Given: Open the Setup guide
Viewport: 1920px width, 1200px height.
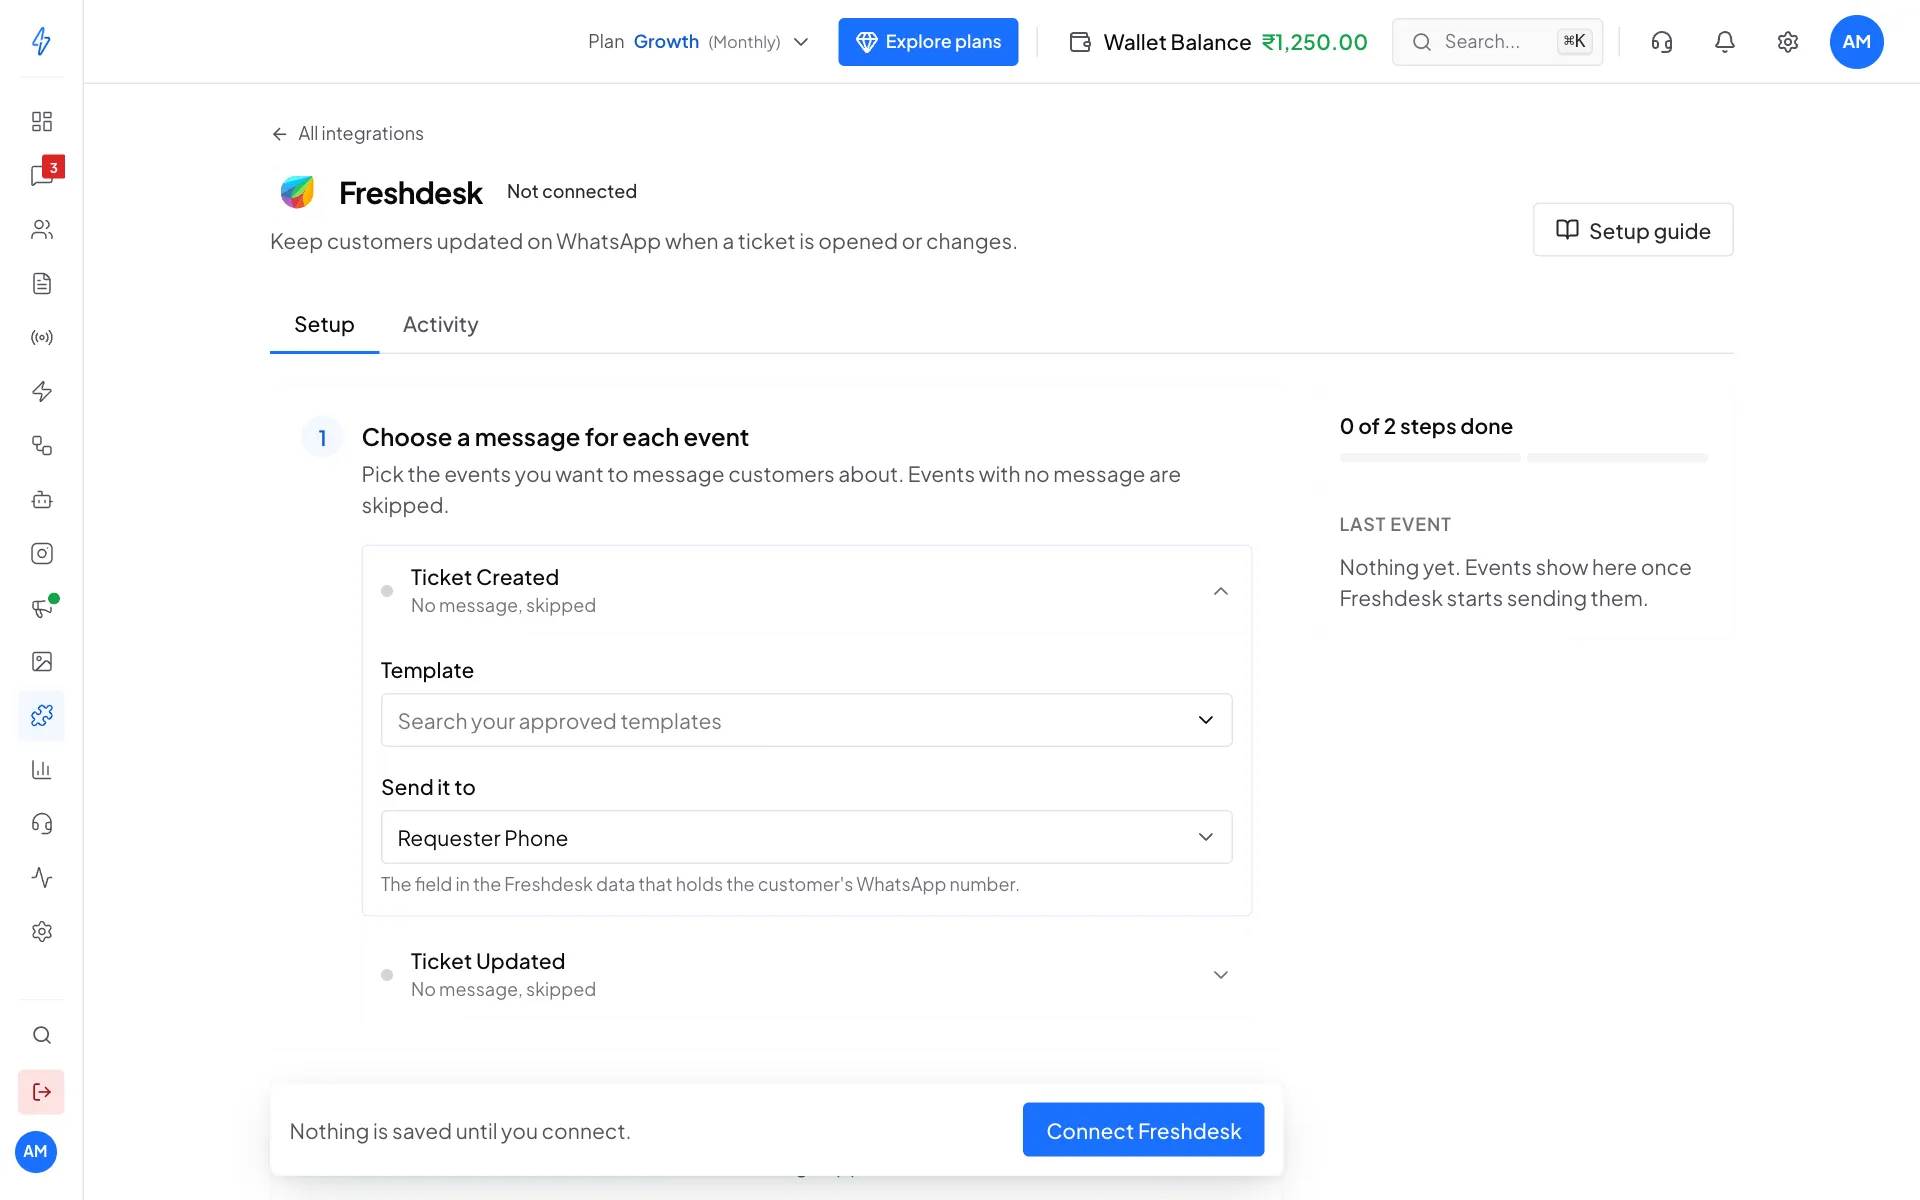Looking at the screenshot, I should [1633, 230].
